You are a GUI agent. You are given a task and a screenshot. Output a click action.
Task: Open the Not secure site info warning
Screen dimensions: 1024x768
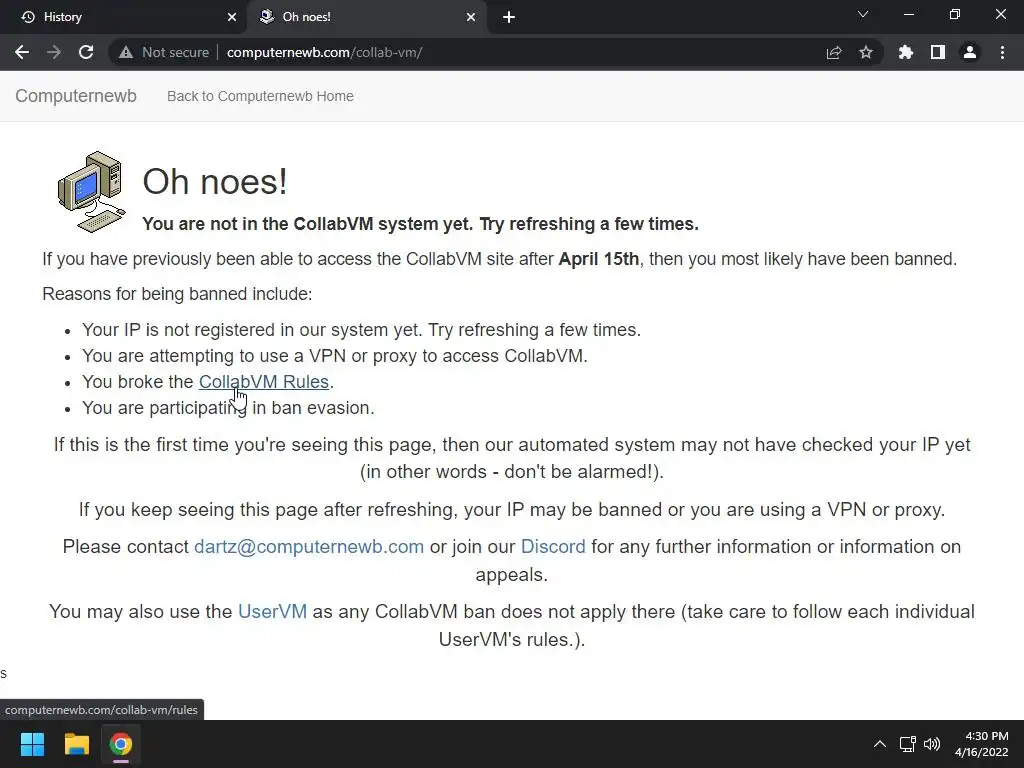[163, 52]
